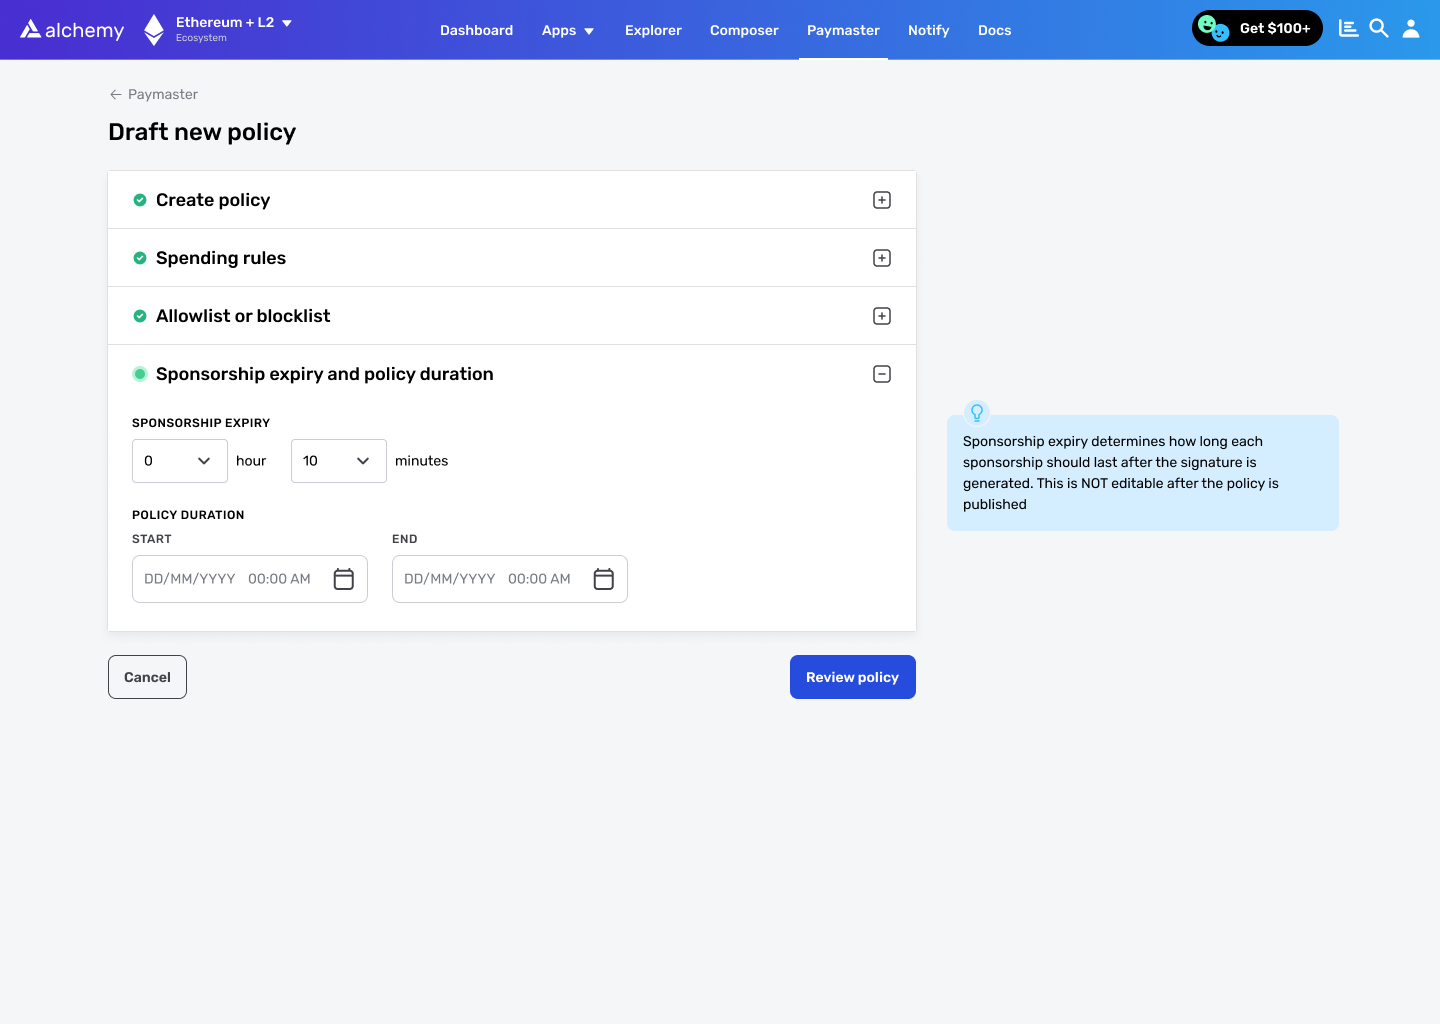This screenshot has height=1024, width=1440.
Task: Open the Notify tab
Action: click(x=928, y=30)
